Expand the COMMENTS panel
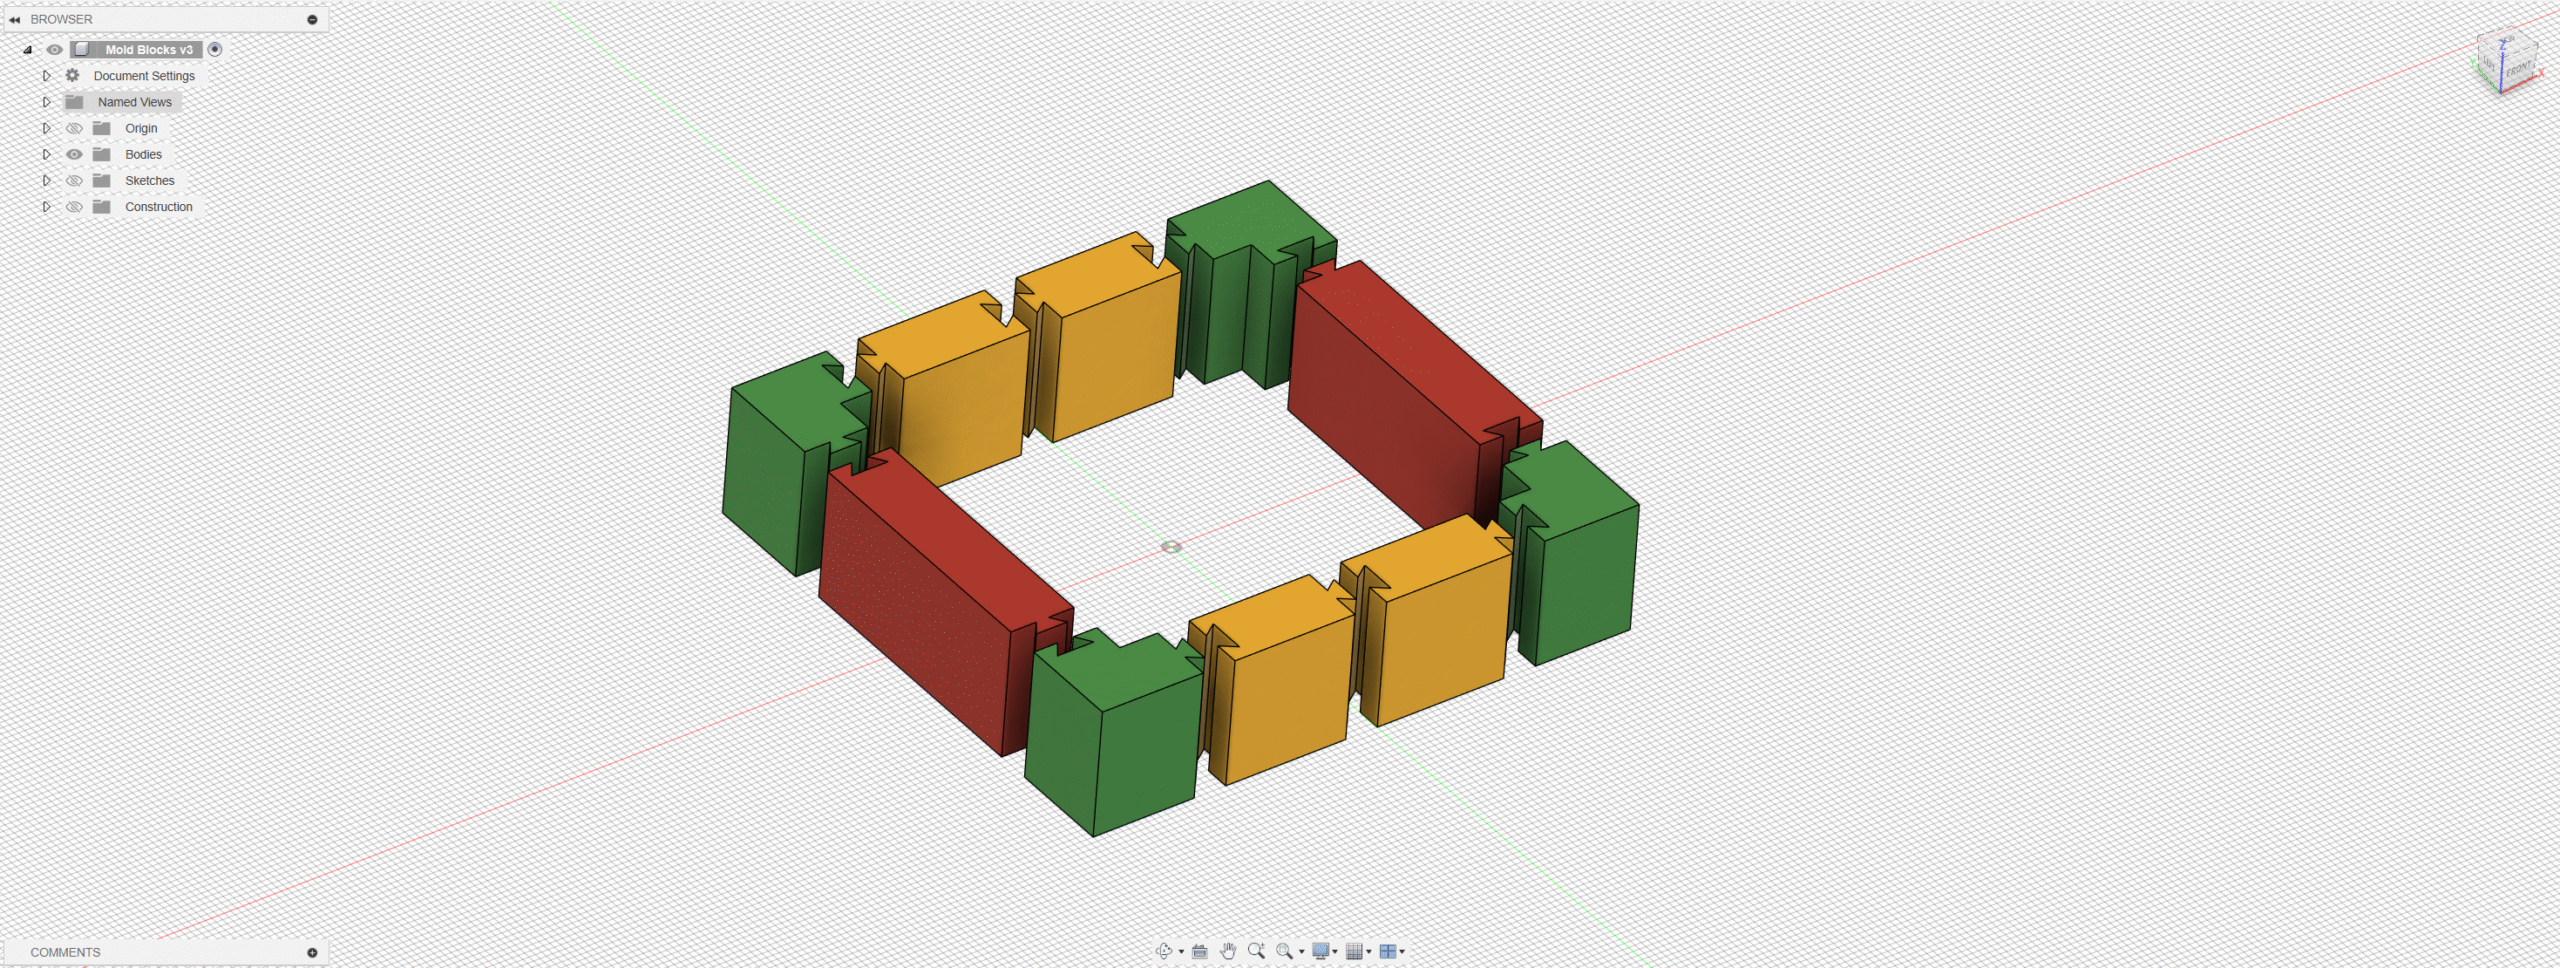This screenshot has height=968, width=2560. click(x=312, y=953)
